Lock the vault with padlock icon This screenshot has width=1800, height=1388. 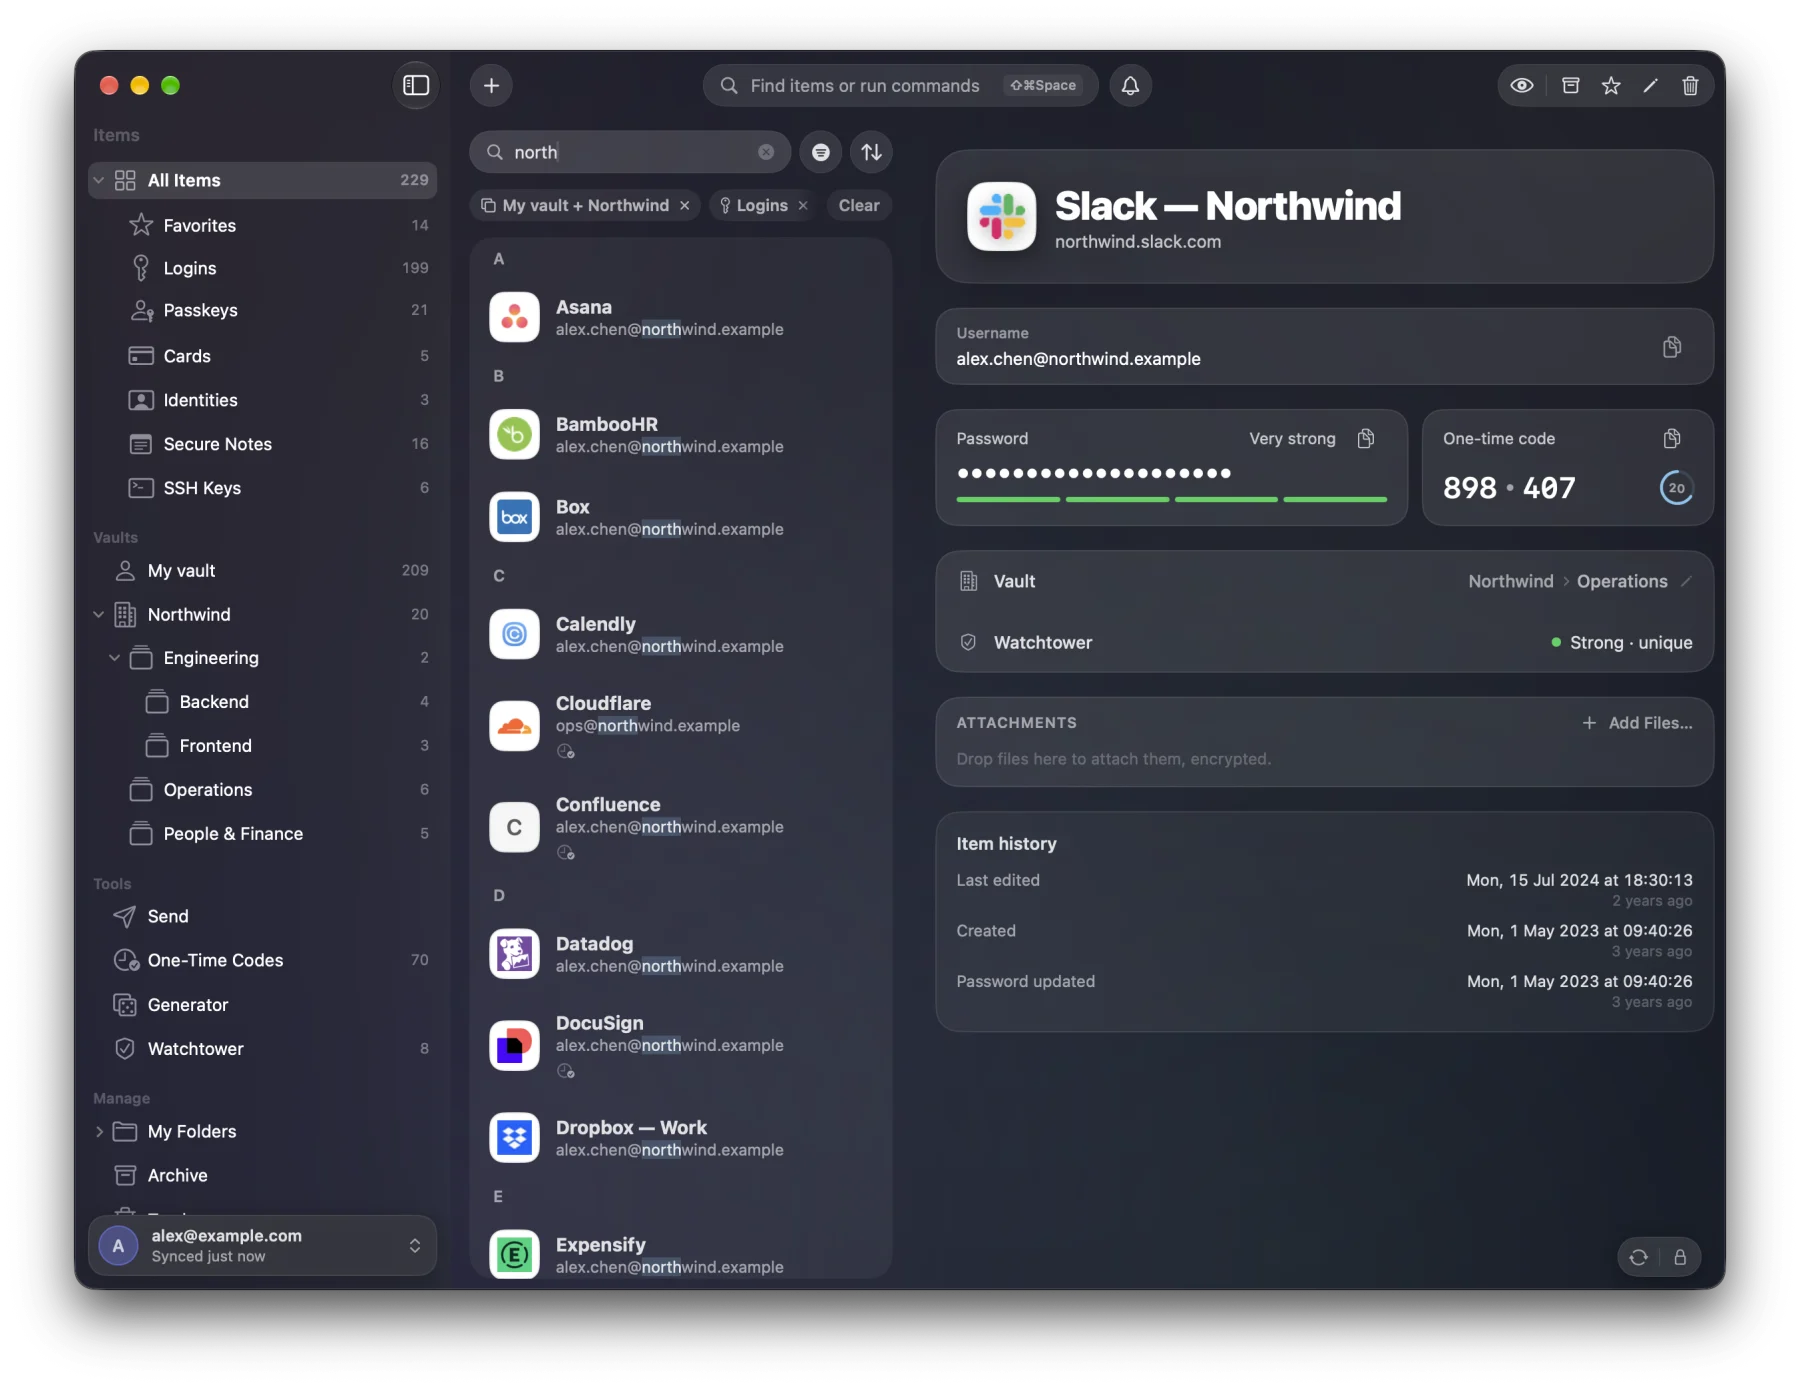tap(1680, 1257)
